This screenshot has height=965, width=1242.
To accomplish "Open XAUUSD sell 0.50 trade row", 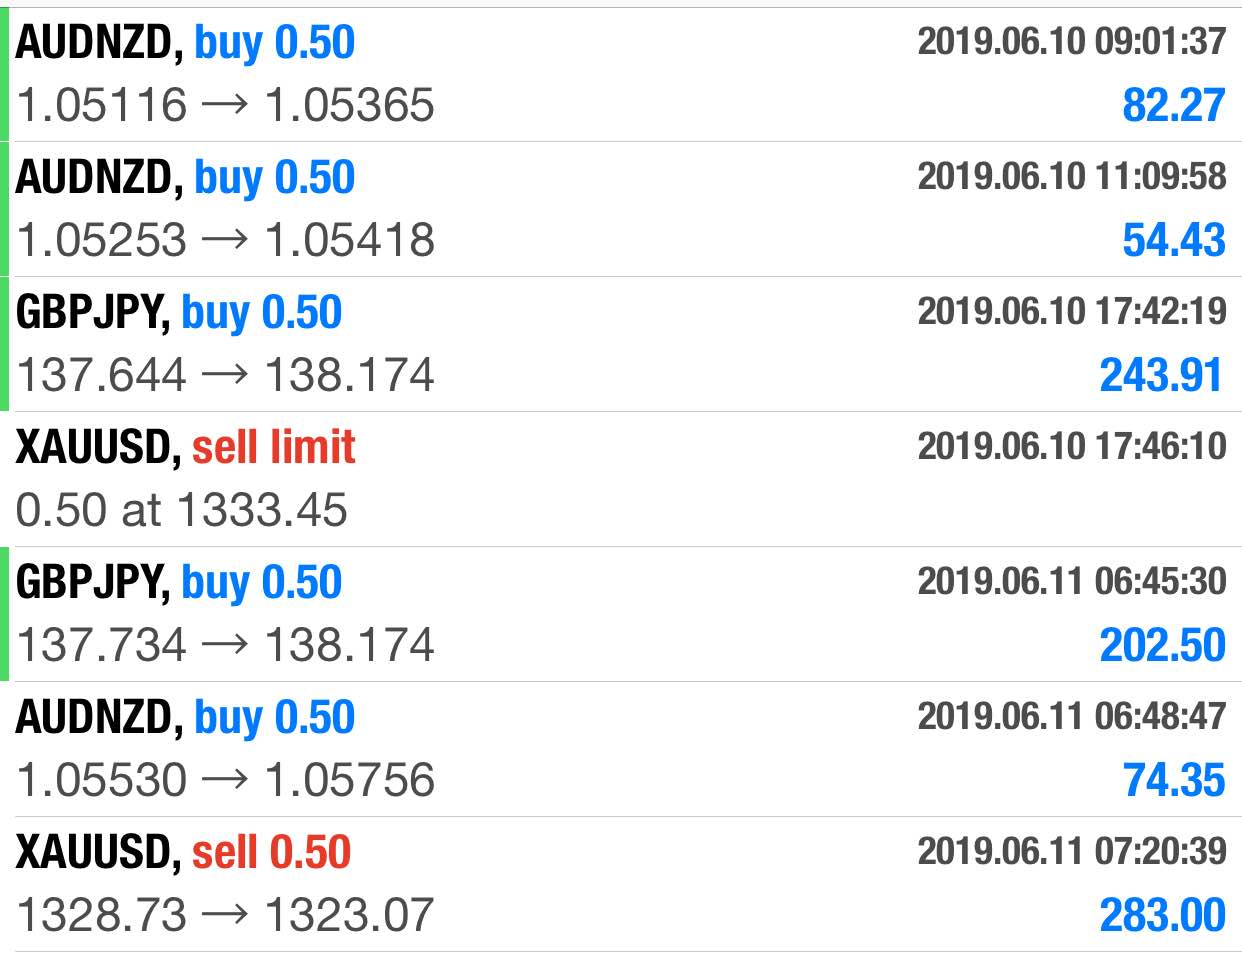I will point(621,884).
